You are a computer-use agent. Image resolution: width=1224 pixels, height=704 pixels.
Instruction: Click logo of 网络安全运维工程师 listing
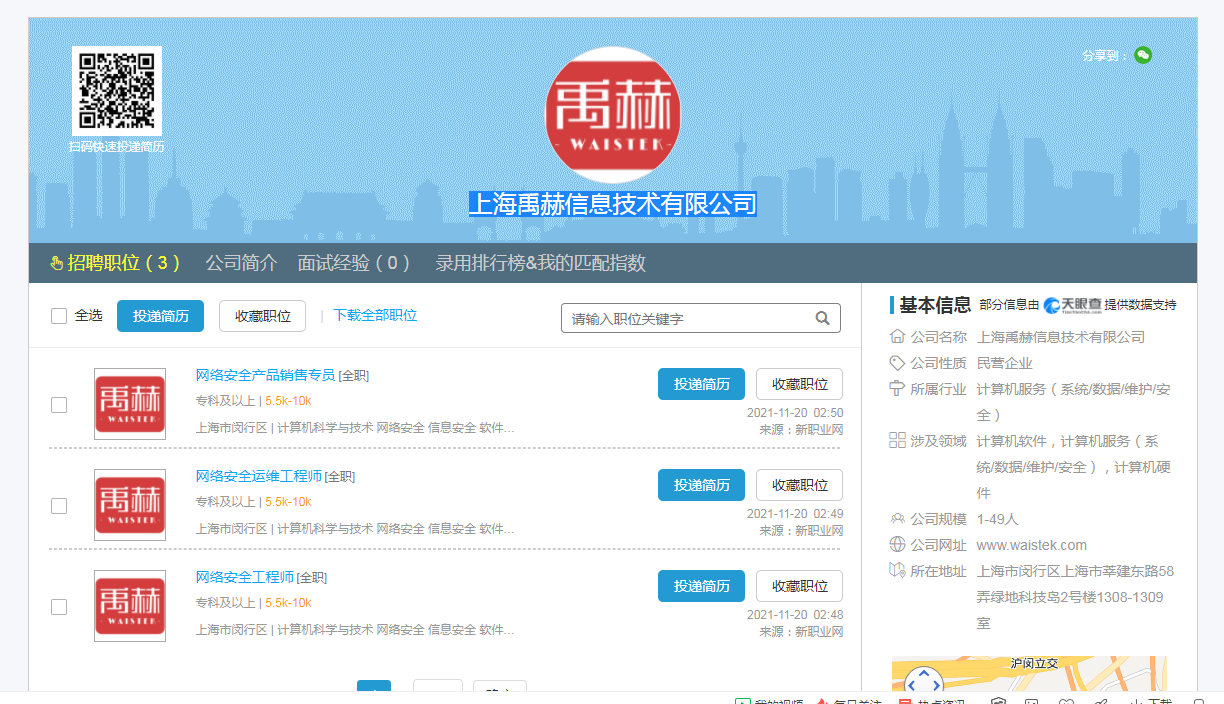tap(130, 505)
